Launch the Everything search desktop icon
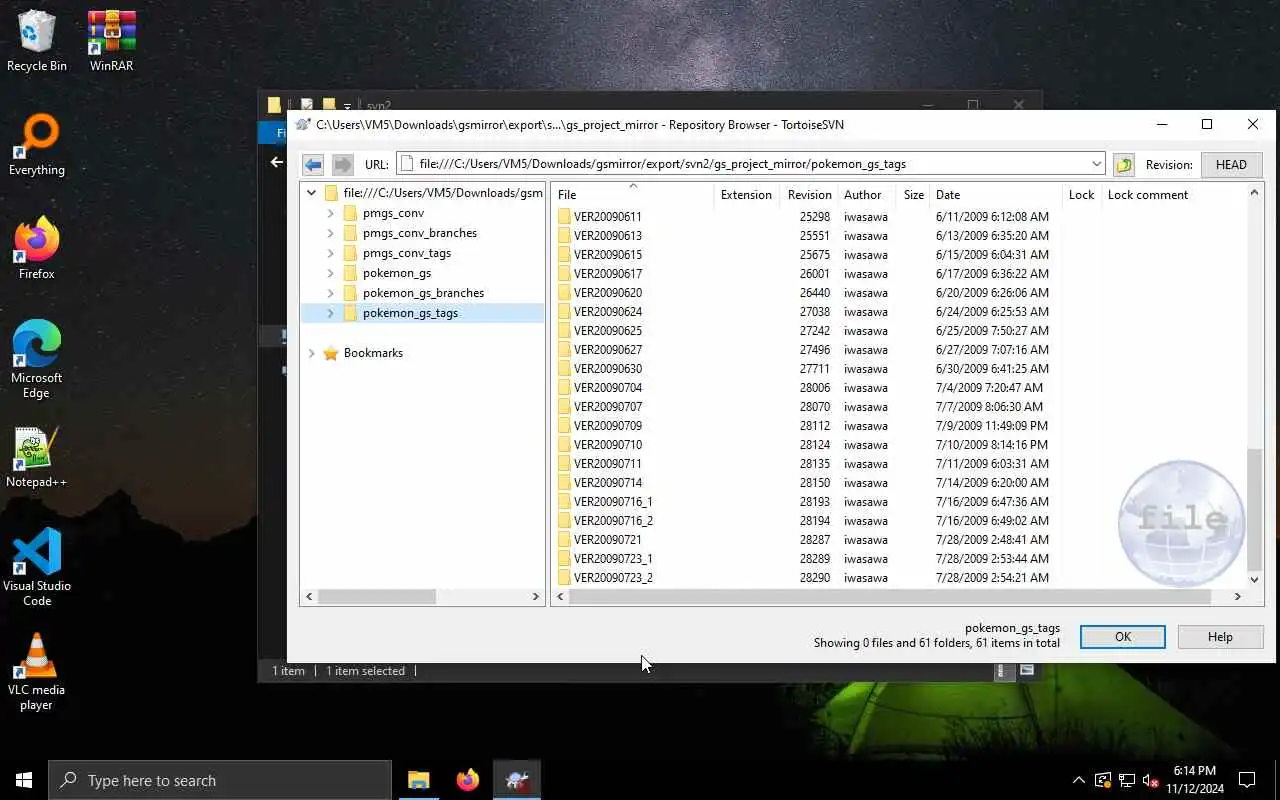 pyautogui.click(x=37, y=146)
